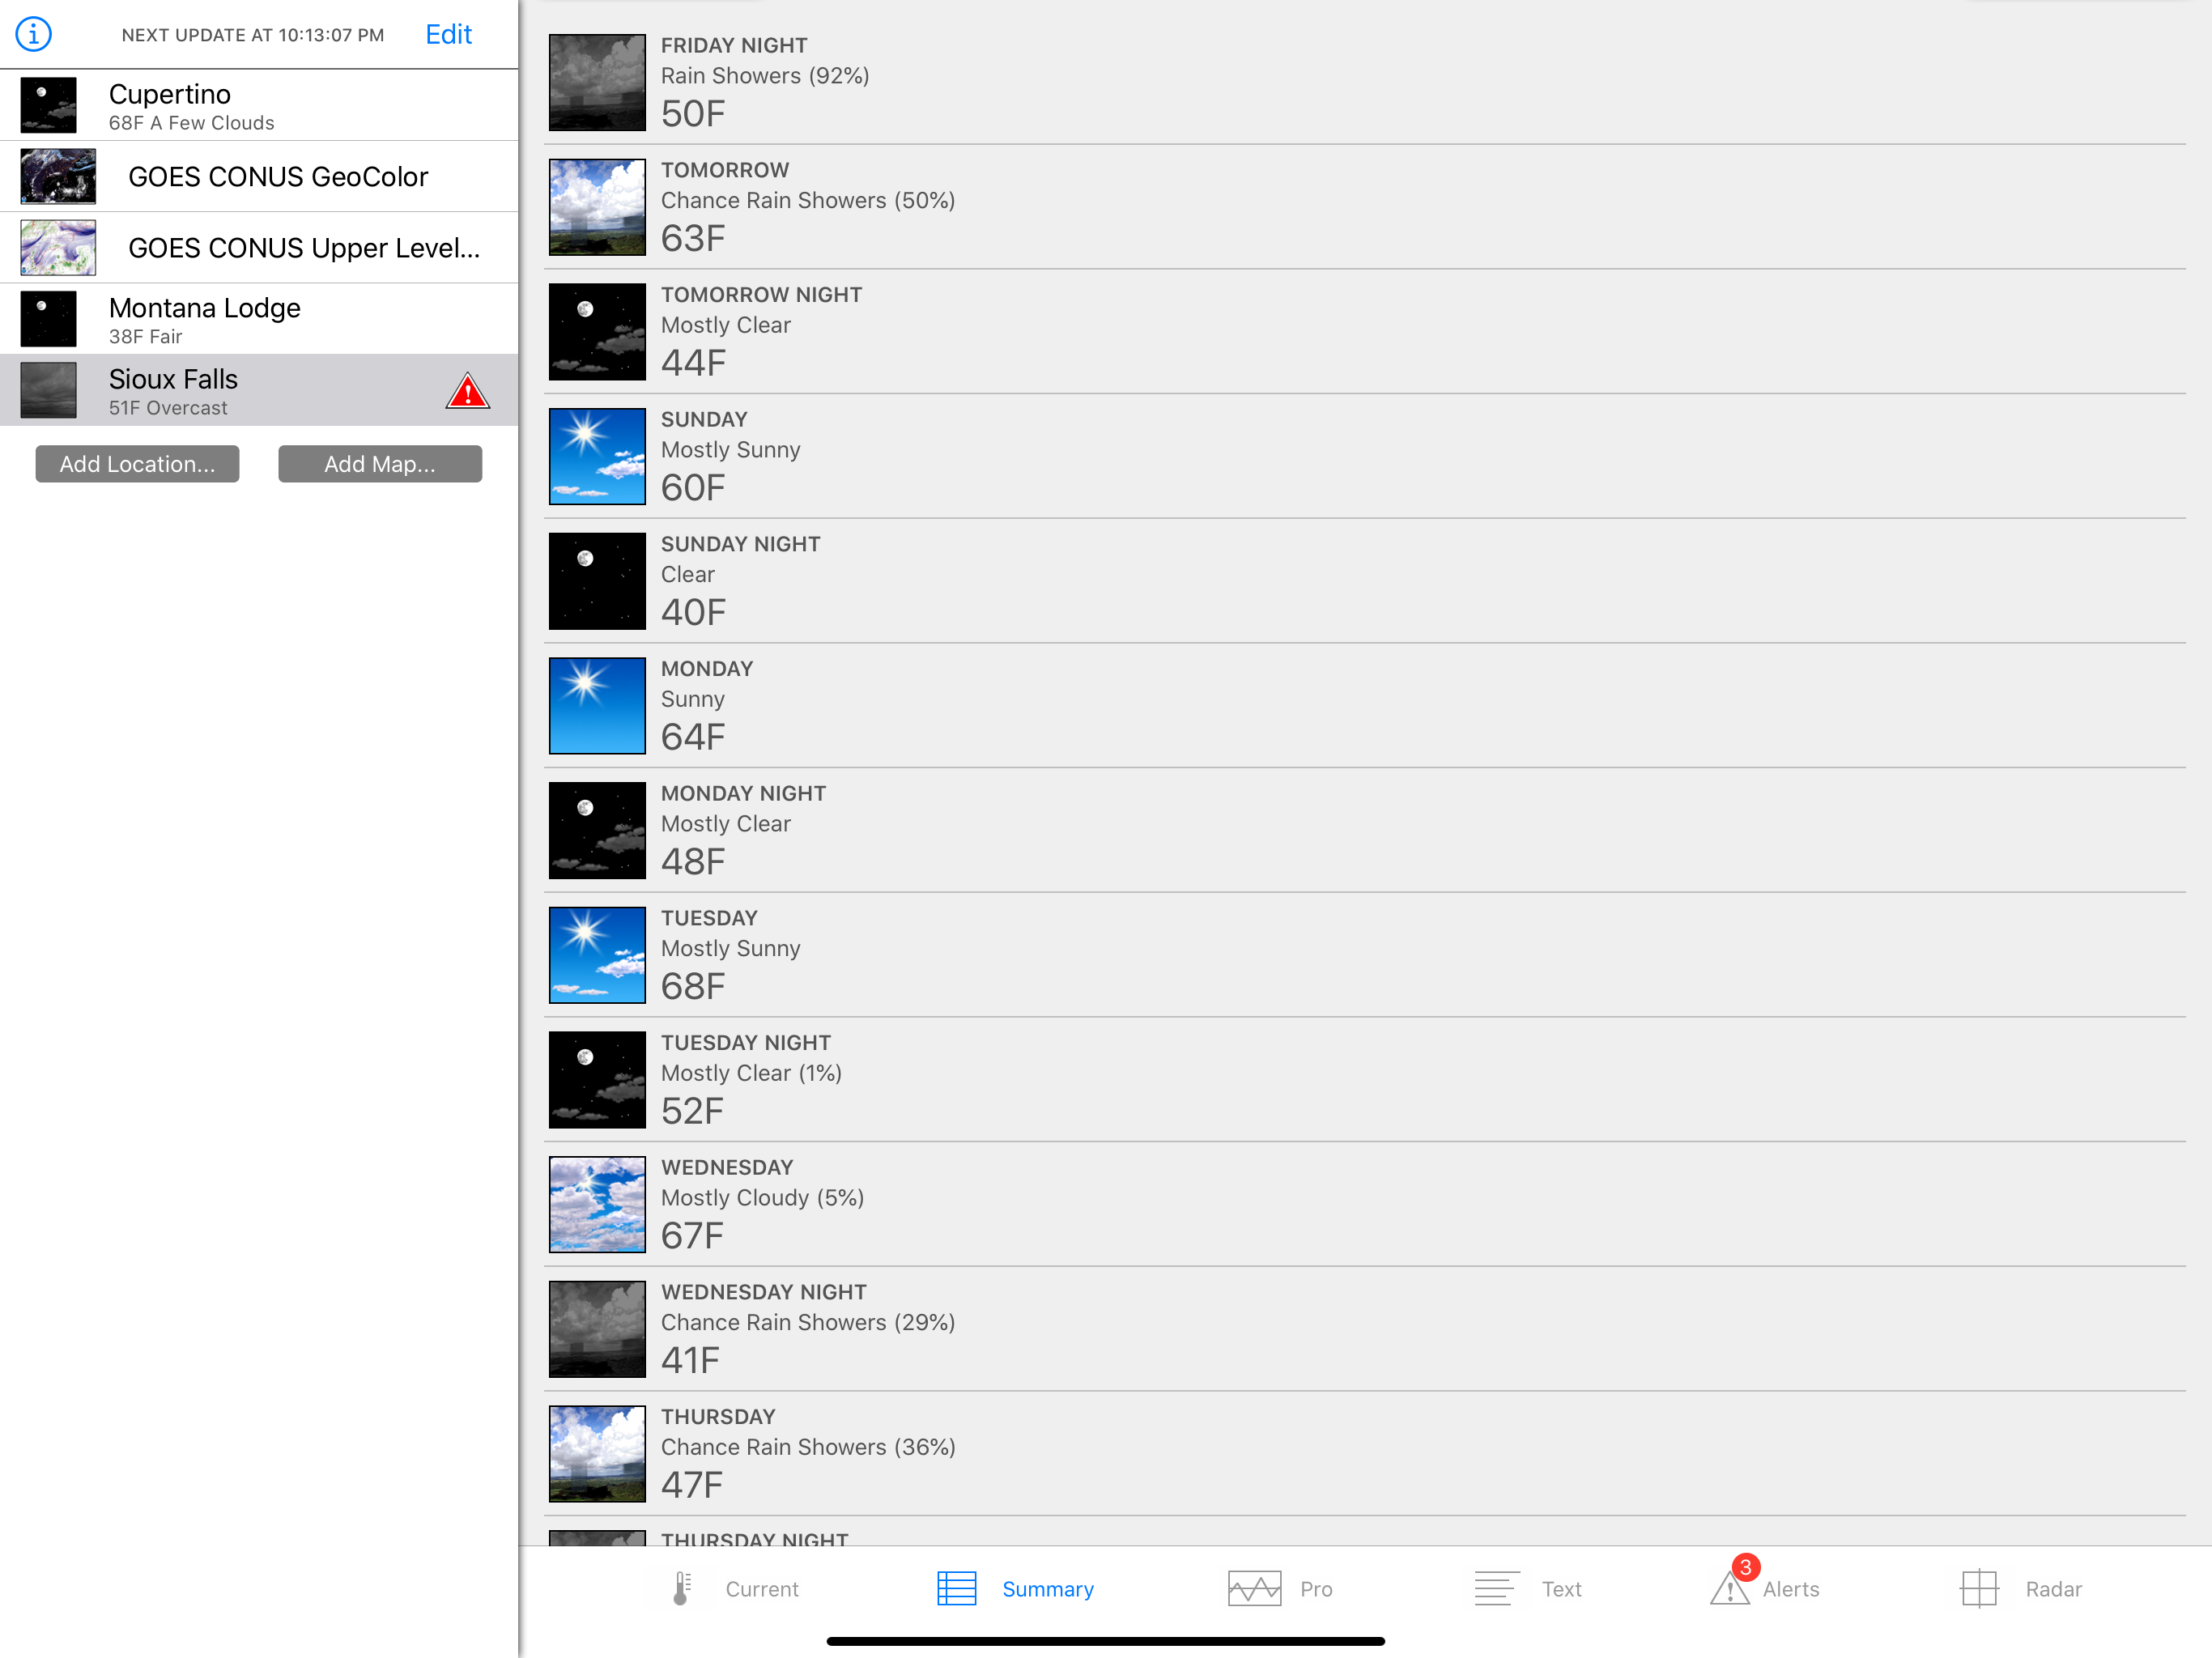Switch to the Pro tab label
Image resolution: width=2212 pixels, height=1658 pixels.
tap(1316, 1589)
